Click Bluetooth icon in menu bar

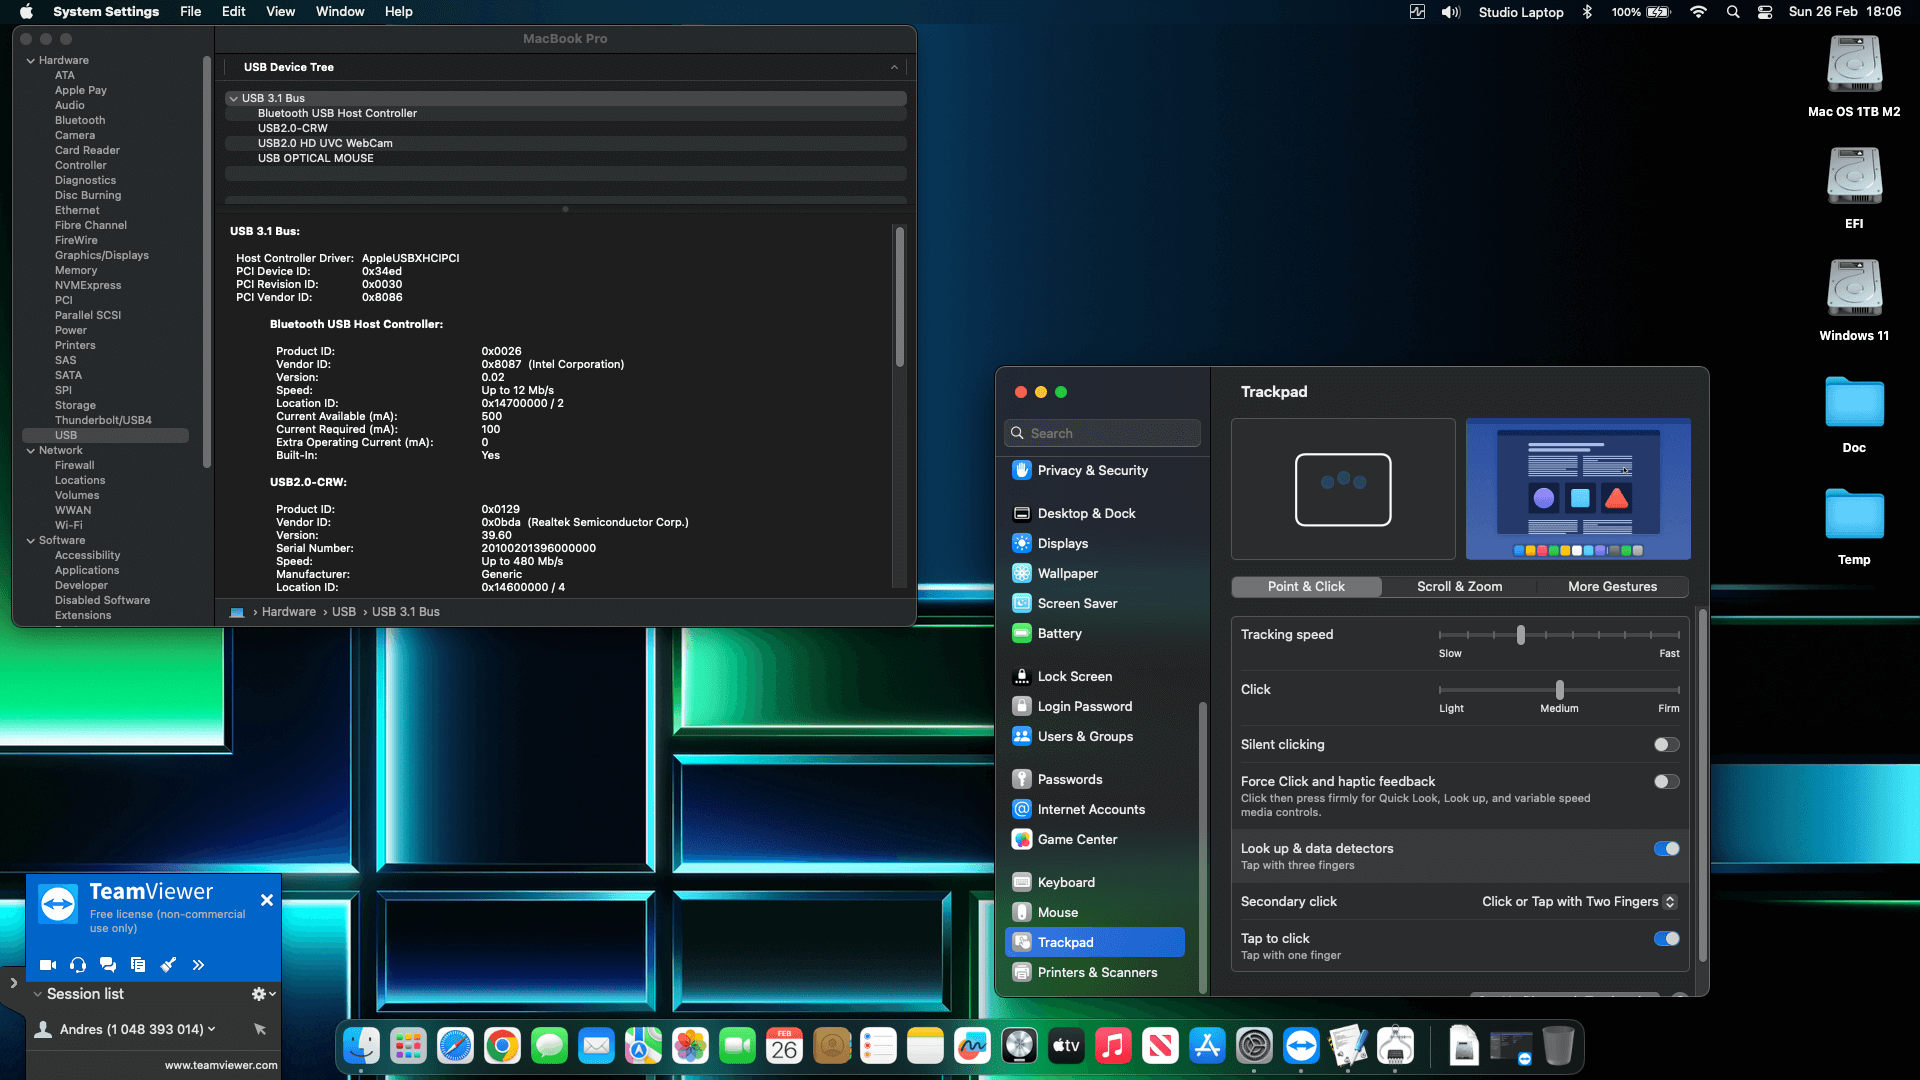click(x=1587, y=12)
